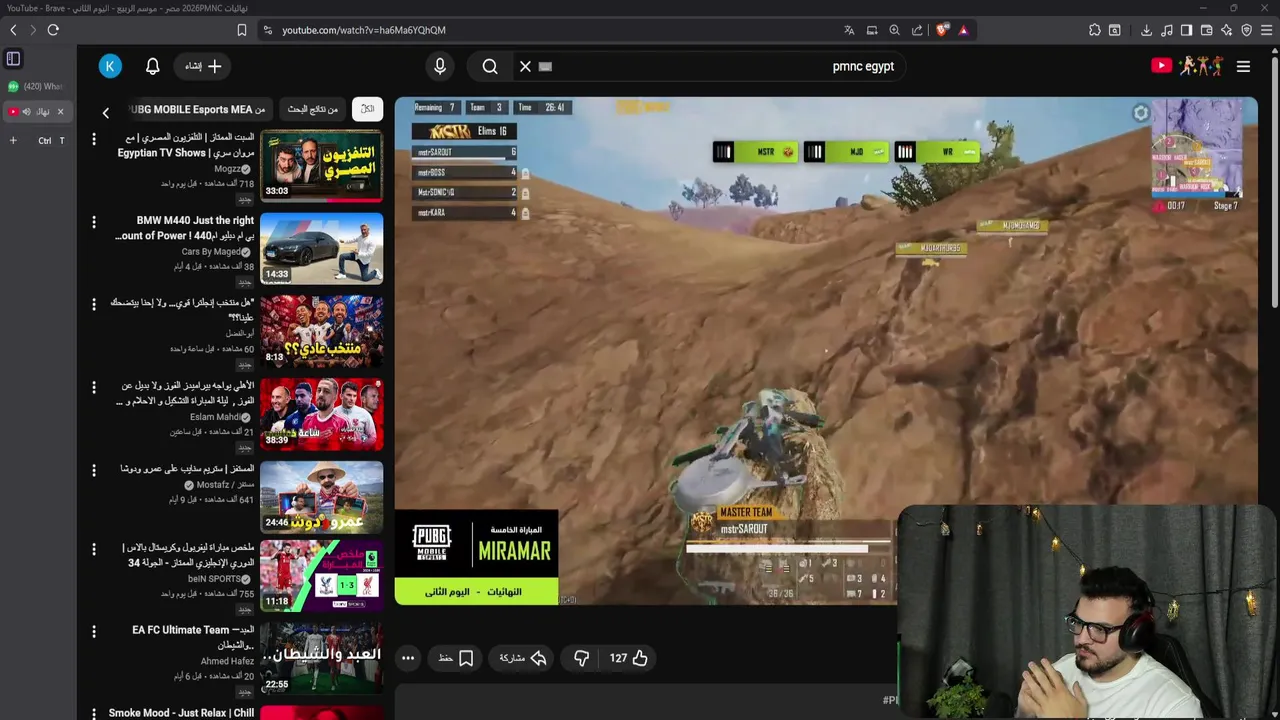
Task: Visit the Mogzz channel link
Action: click(227, 169)
